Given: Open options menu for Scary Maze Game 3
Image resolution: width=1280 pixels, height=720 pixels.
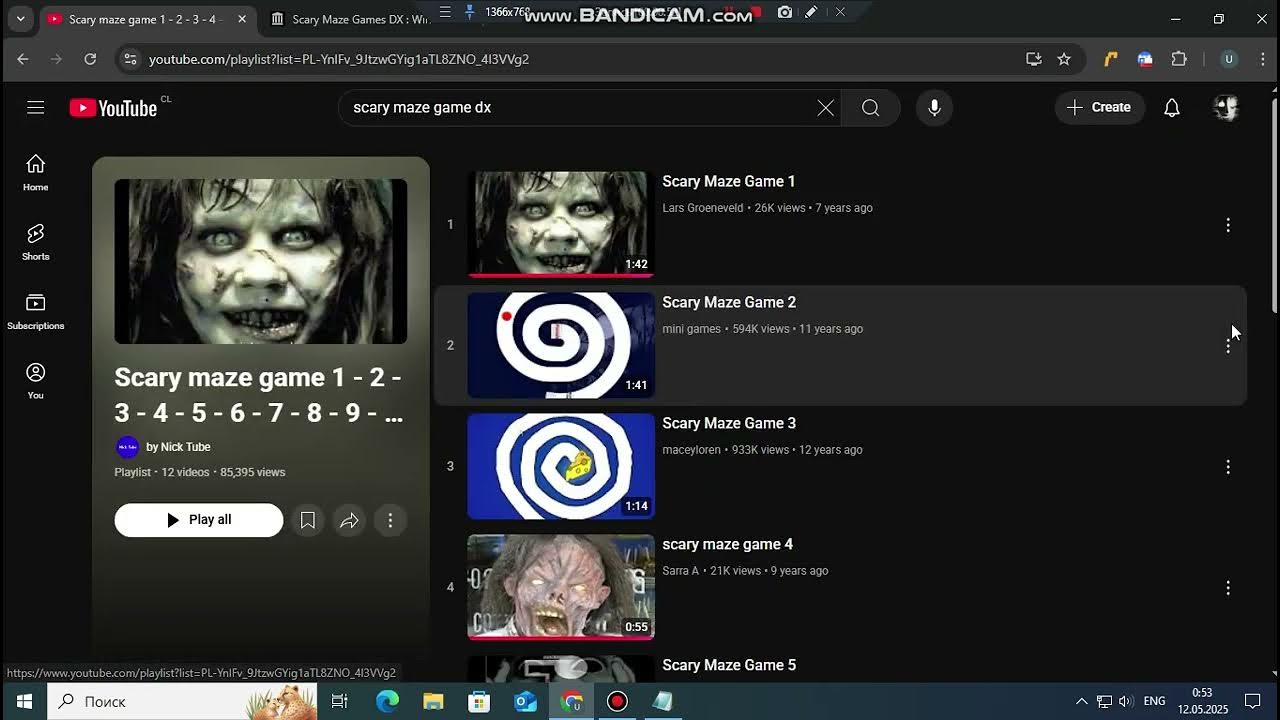Looking at the screenshot, I should [1228, 467].
